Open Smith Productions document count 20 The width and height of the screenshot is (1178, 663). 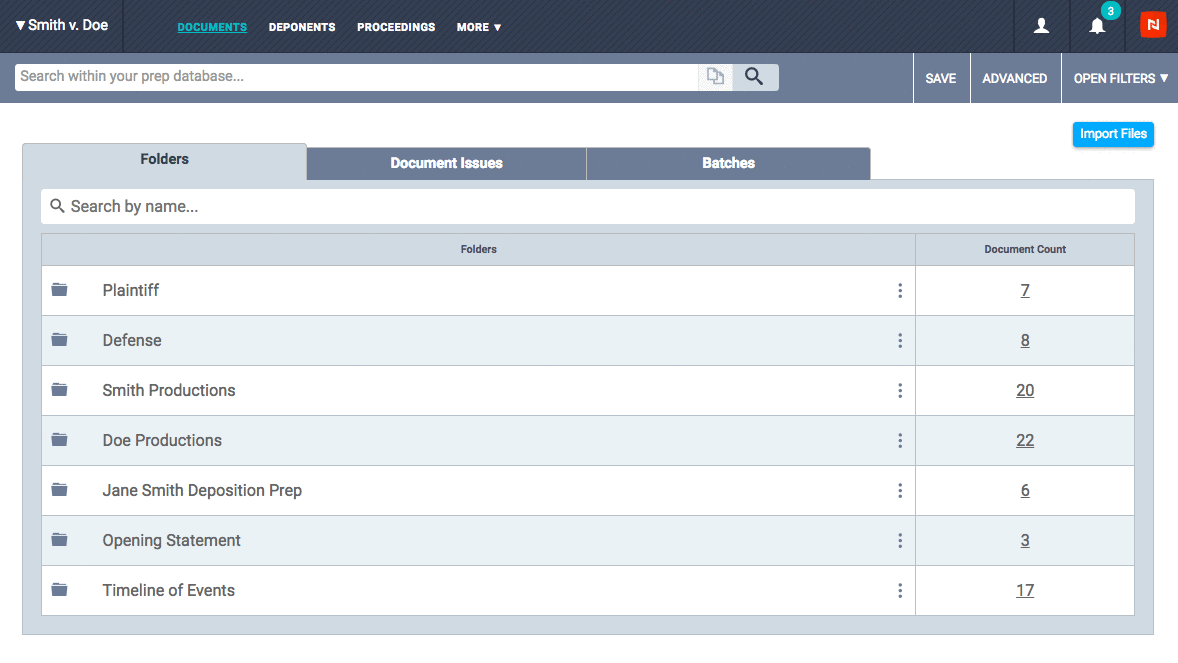click(1025, 390)
